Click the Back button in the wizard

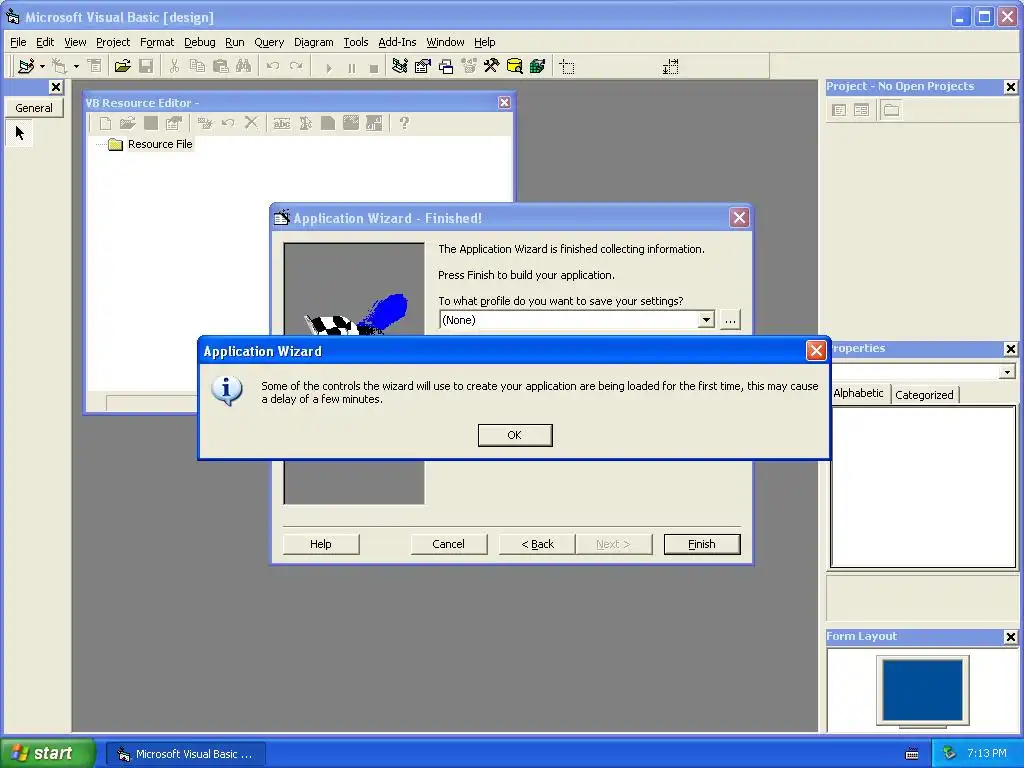(537, 544)
